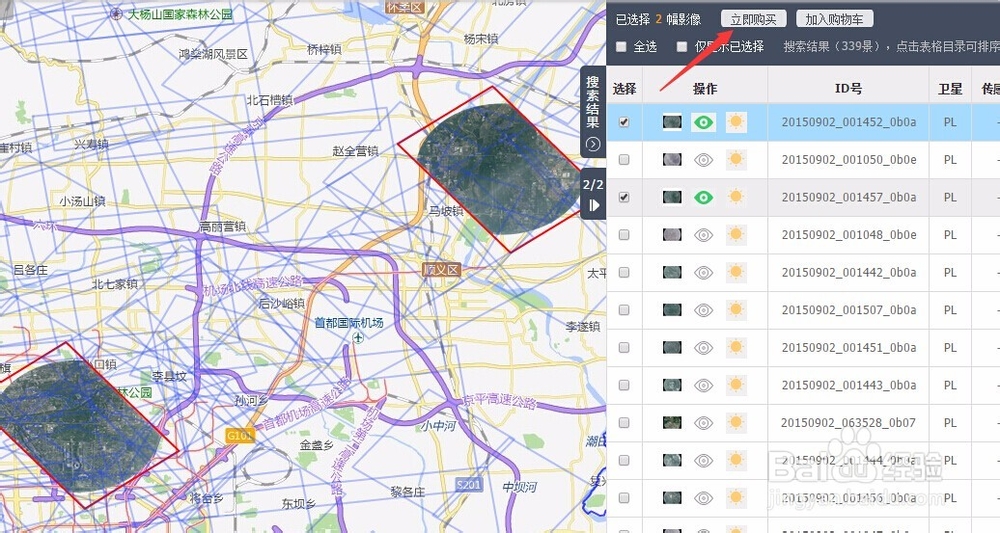The image size is (1000, 533).
Task: Open thumbnail of 20150902_001451_0b0a
Action: point(672,347)
